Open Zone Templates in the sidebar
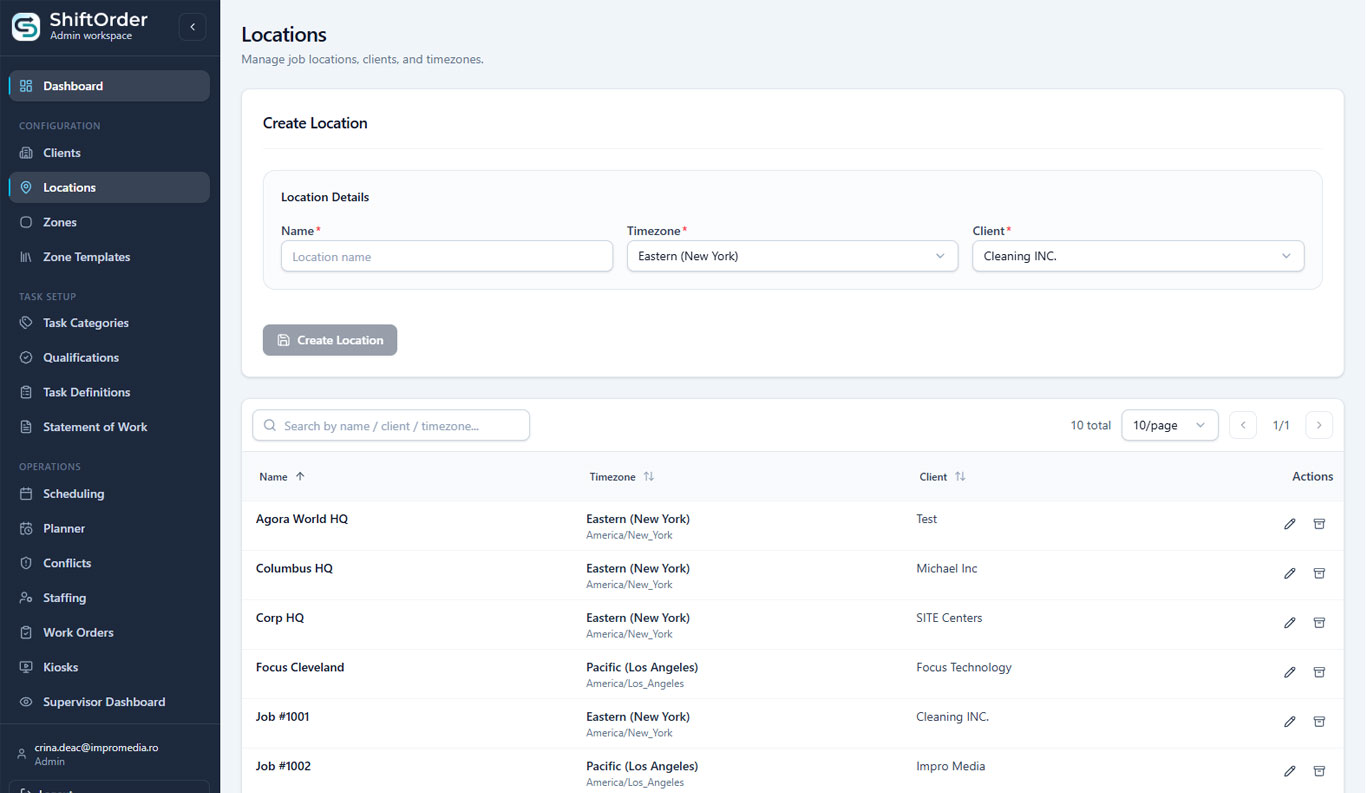1366x793 pixels. [x=109, y=257]
